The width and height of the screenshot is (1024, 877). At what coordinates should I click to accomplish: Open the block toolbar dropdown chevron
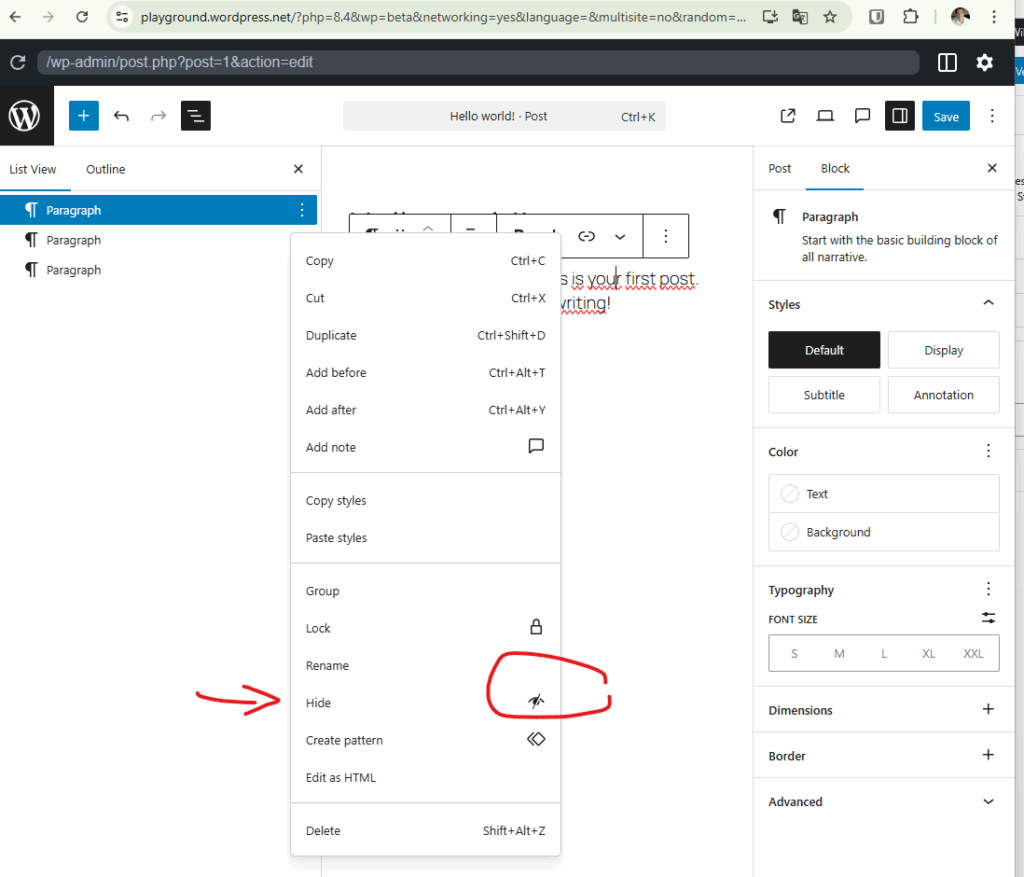620,236
